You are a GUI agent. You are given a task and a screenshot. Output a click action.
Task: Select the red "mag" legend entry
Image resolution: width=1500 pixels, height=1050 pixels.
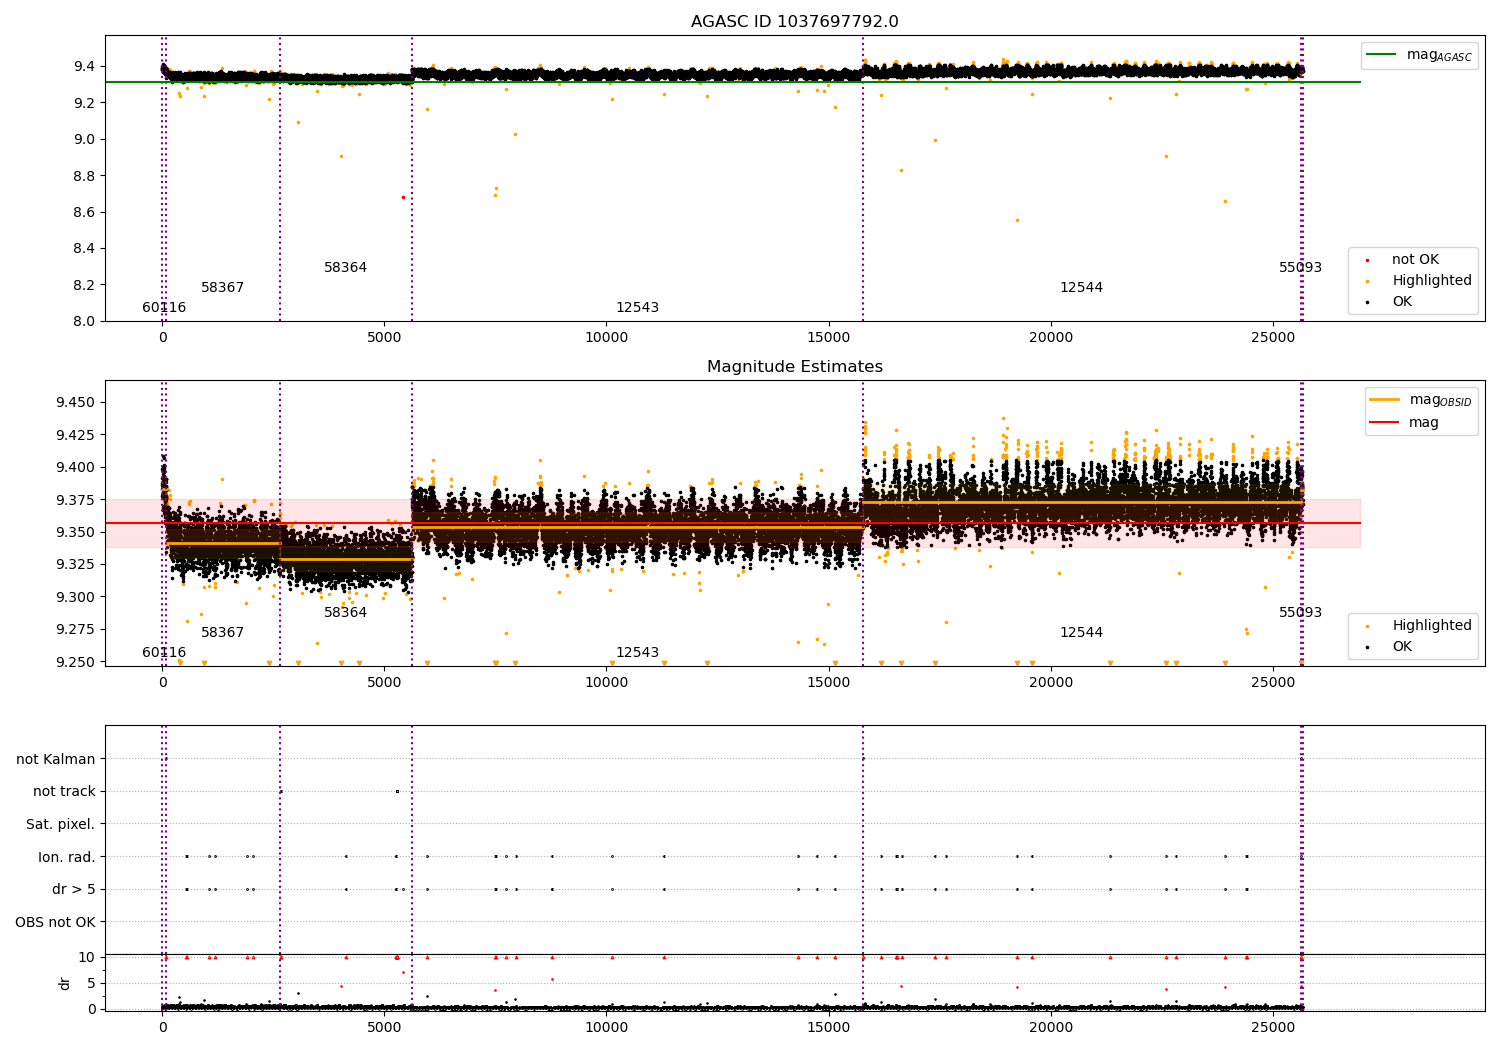pyautogui.click(x=1404, y=423)
